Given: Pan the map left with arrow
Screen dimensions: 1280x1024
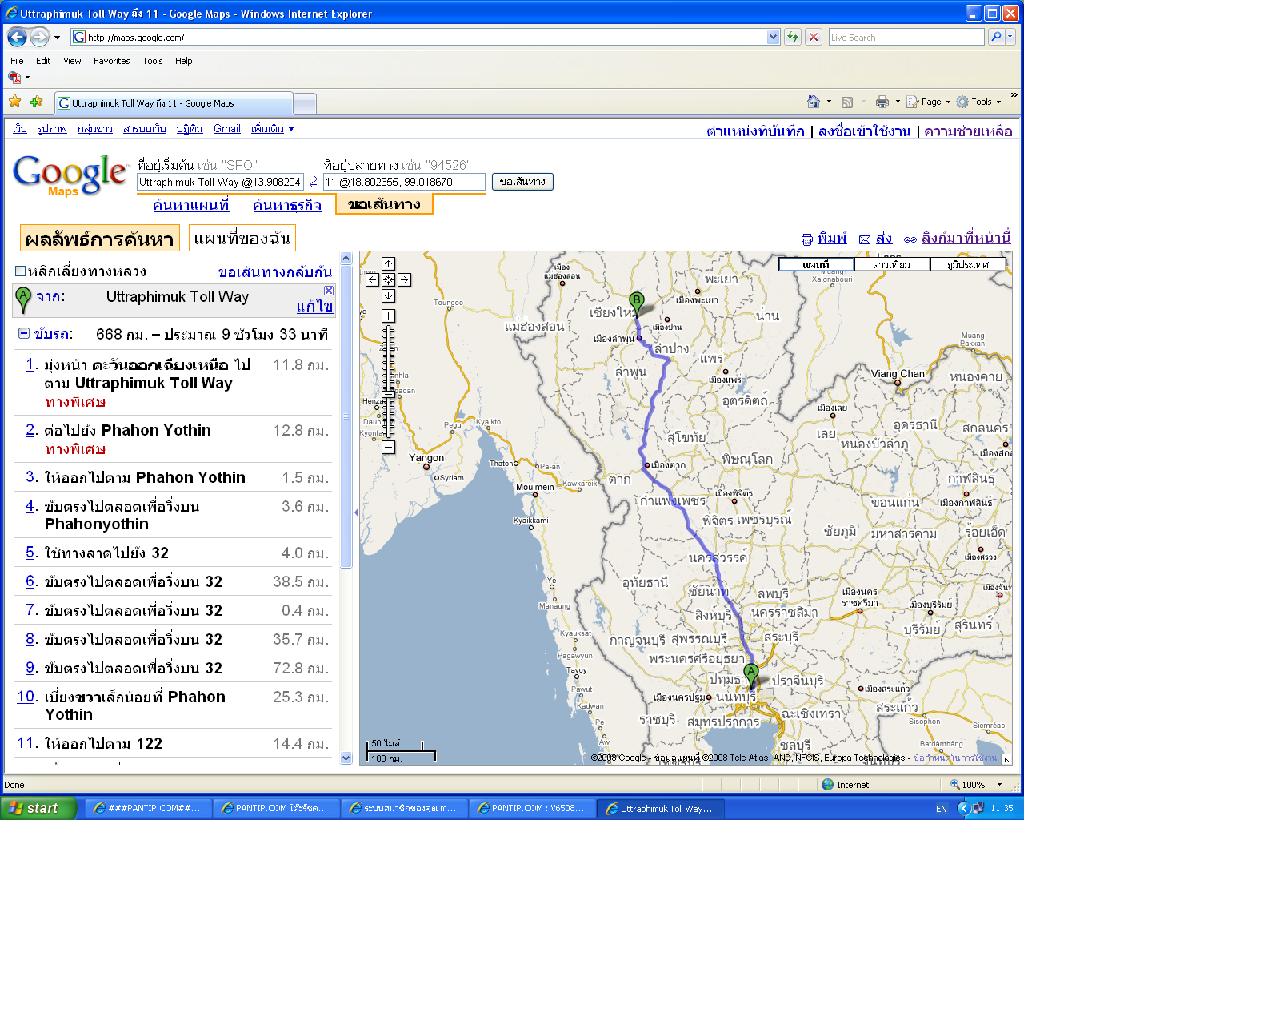Looking at the screenshot, I should [373, 280].
